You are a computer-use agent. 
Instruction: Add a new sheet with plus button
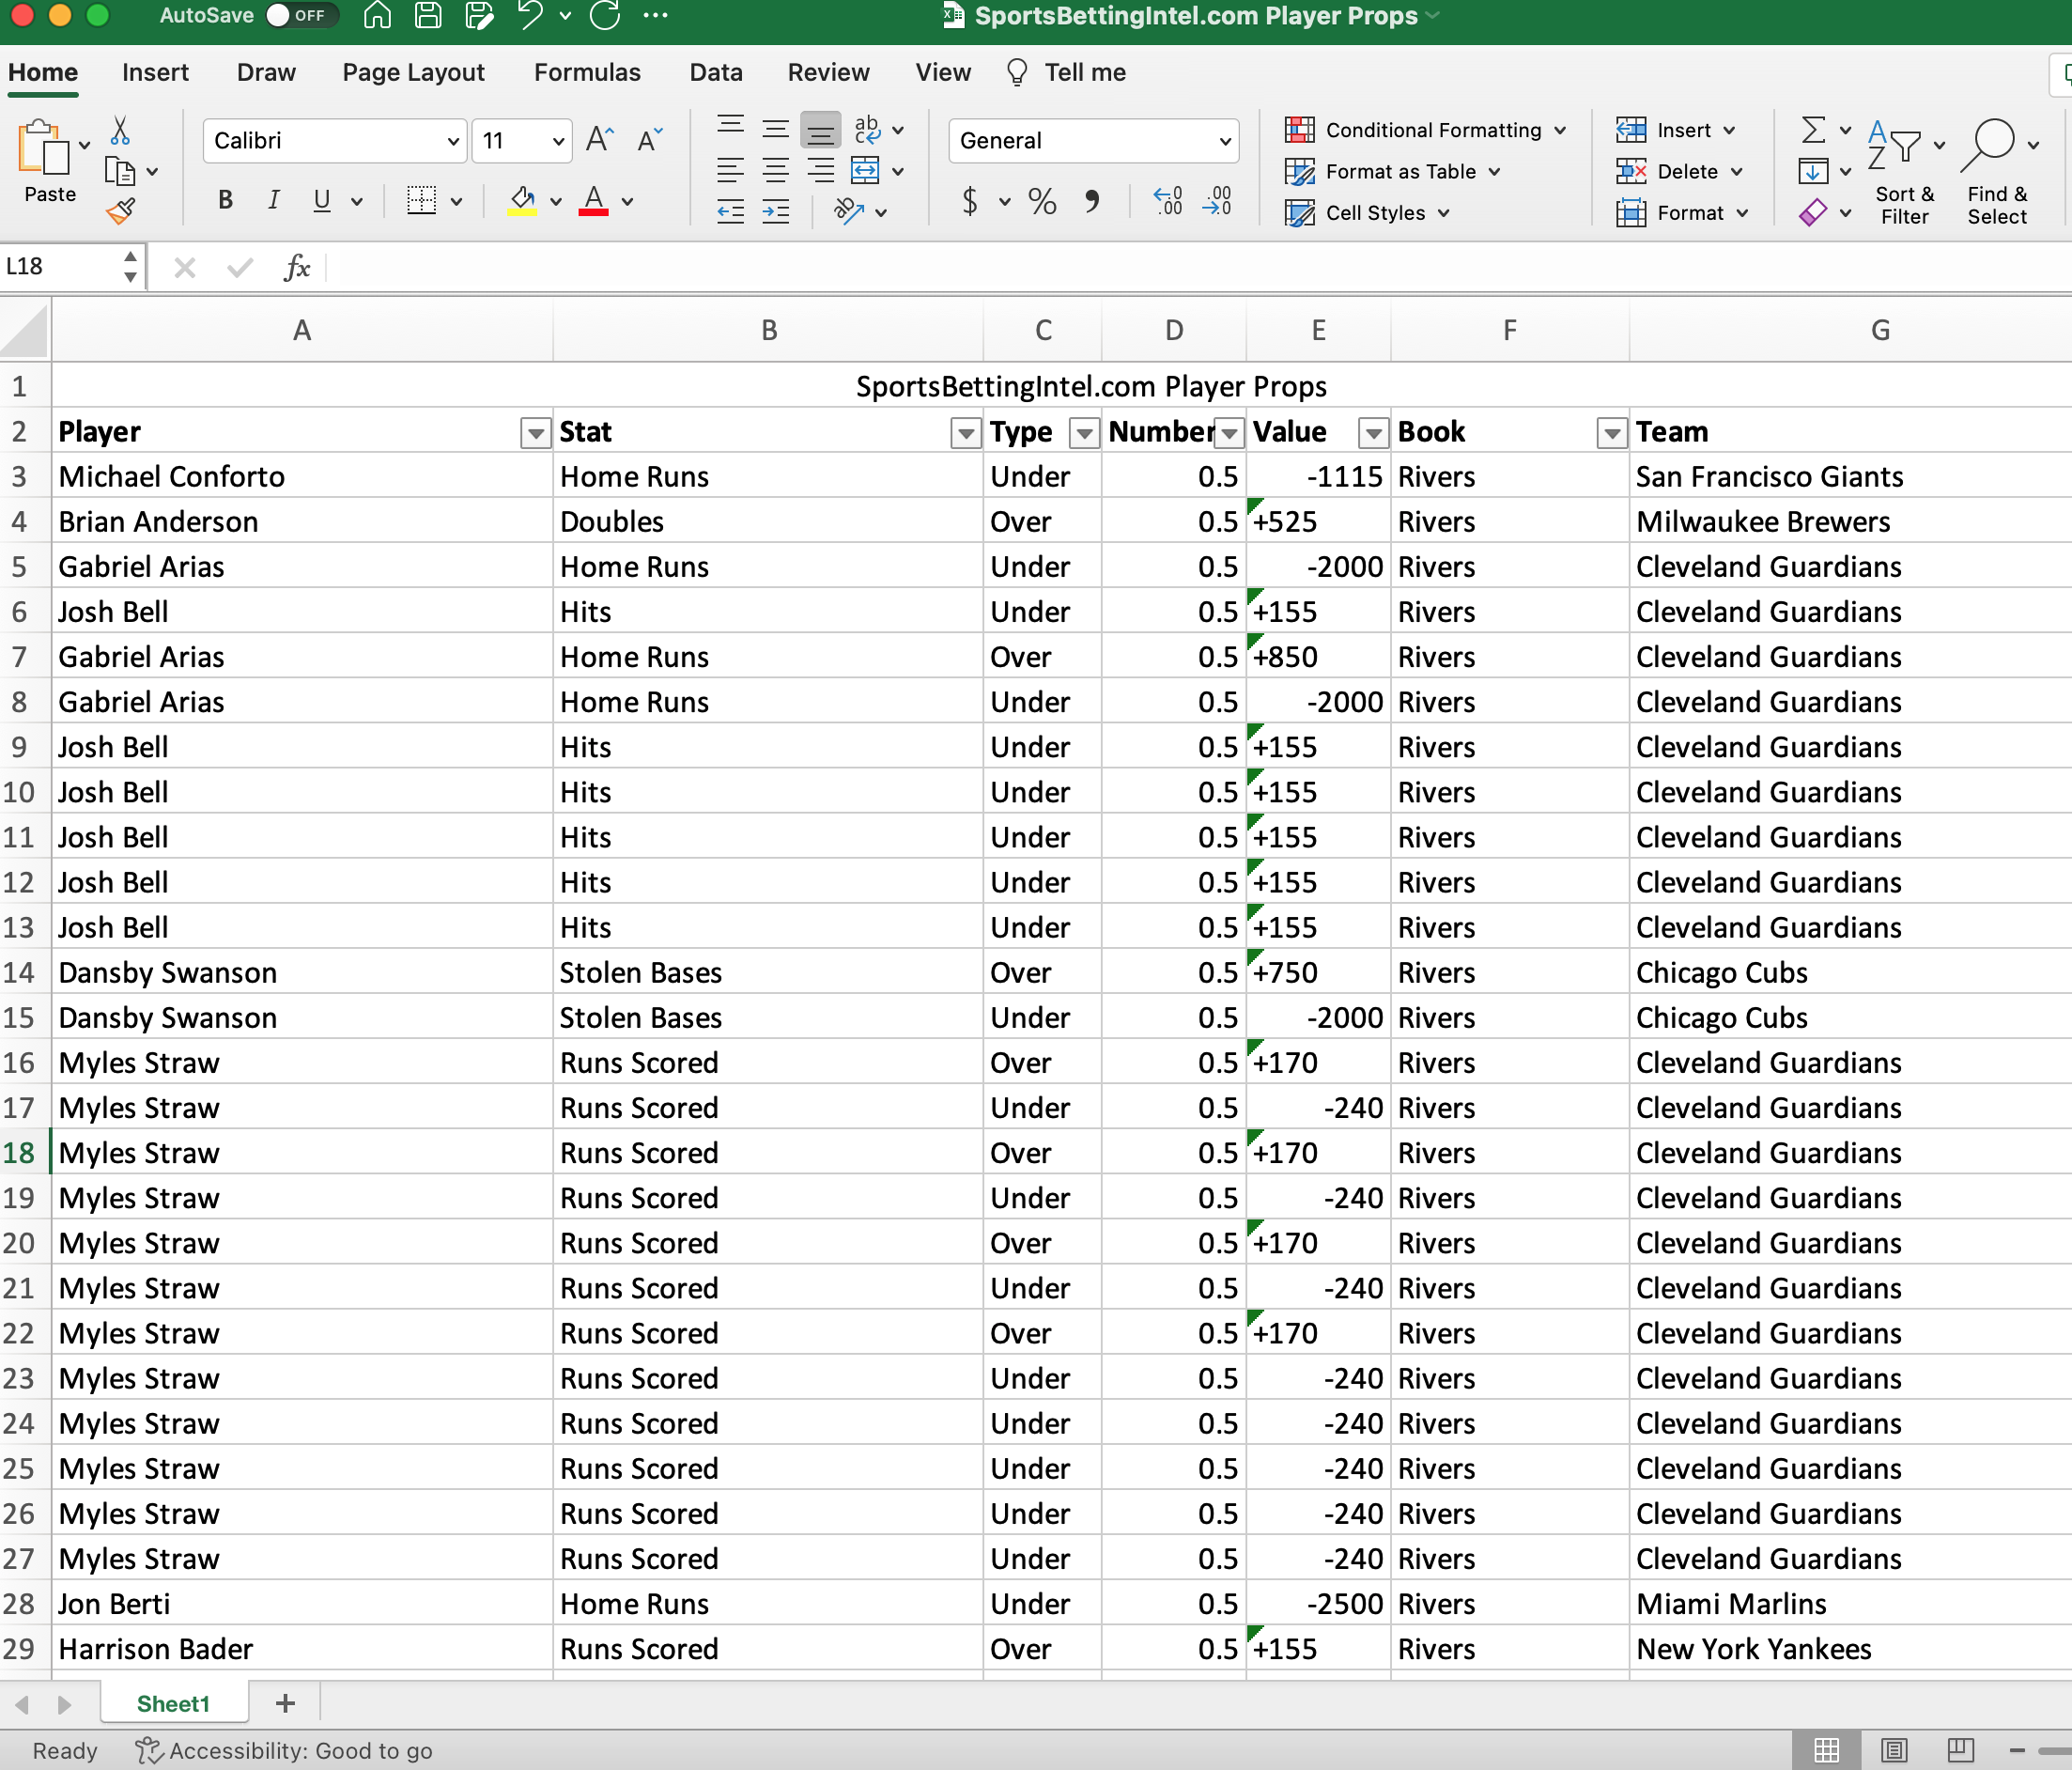point(285,1703)
